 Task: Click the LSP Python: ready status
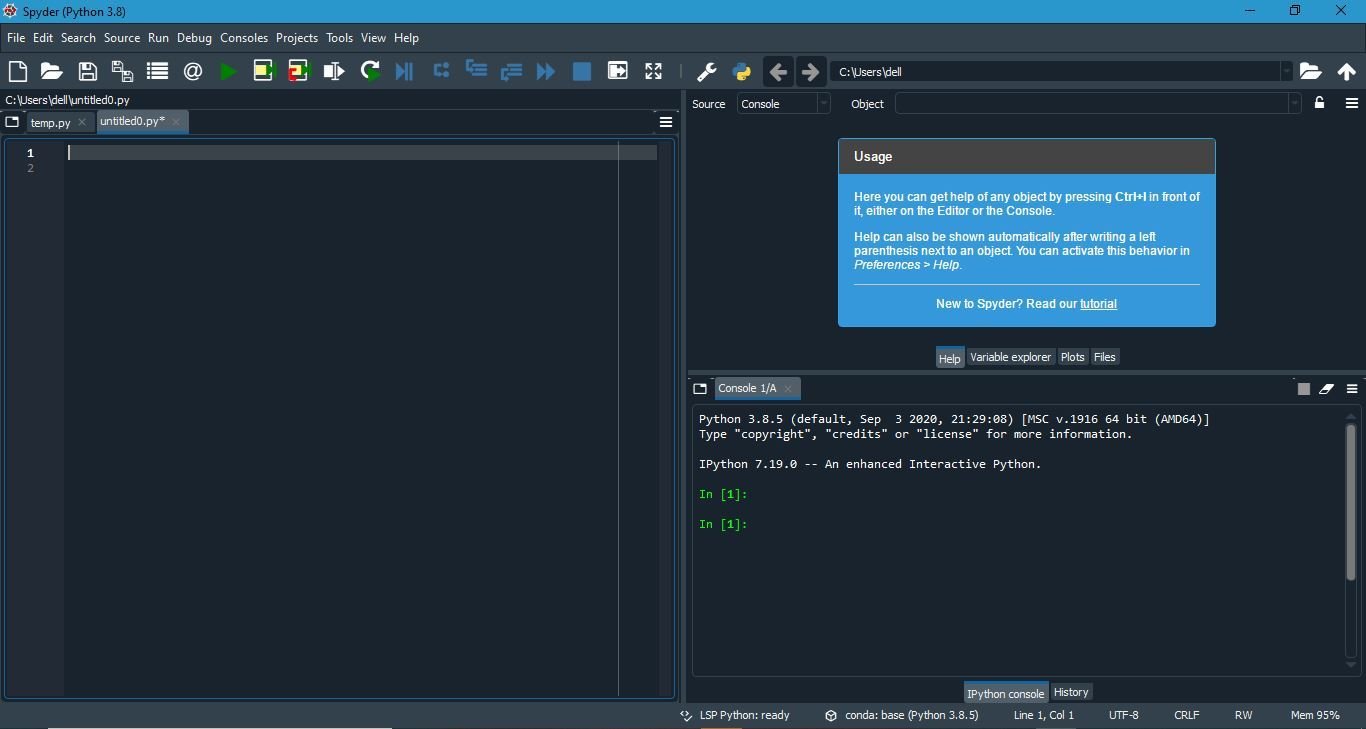[735, 715]
